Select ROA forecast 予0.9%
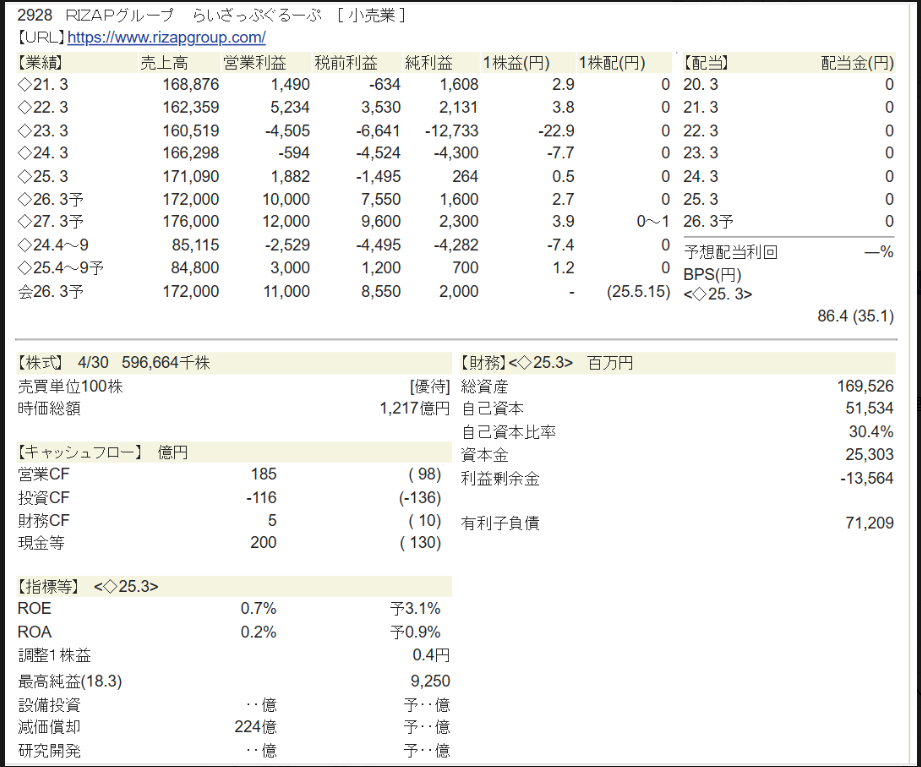921x767 pixels. click(x=415, y=632)
